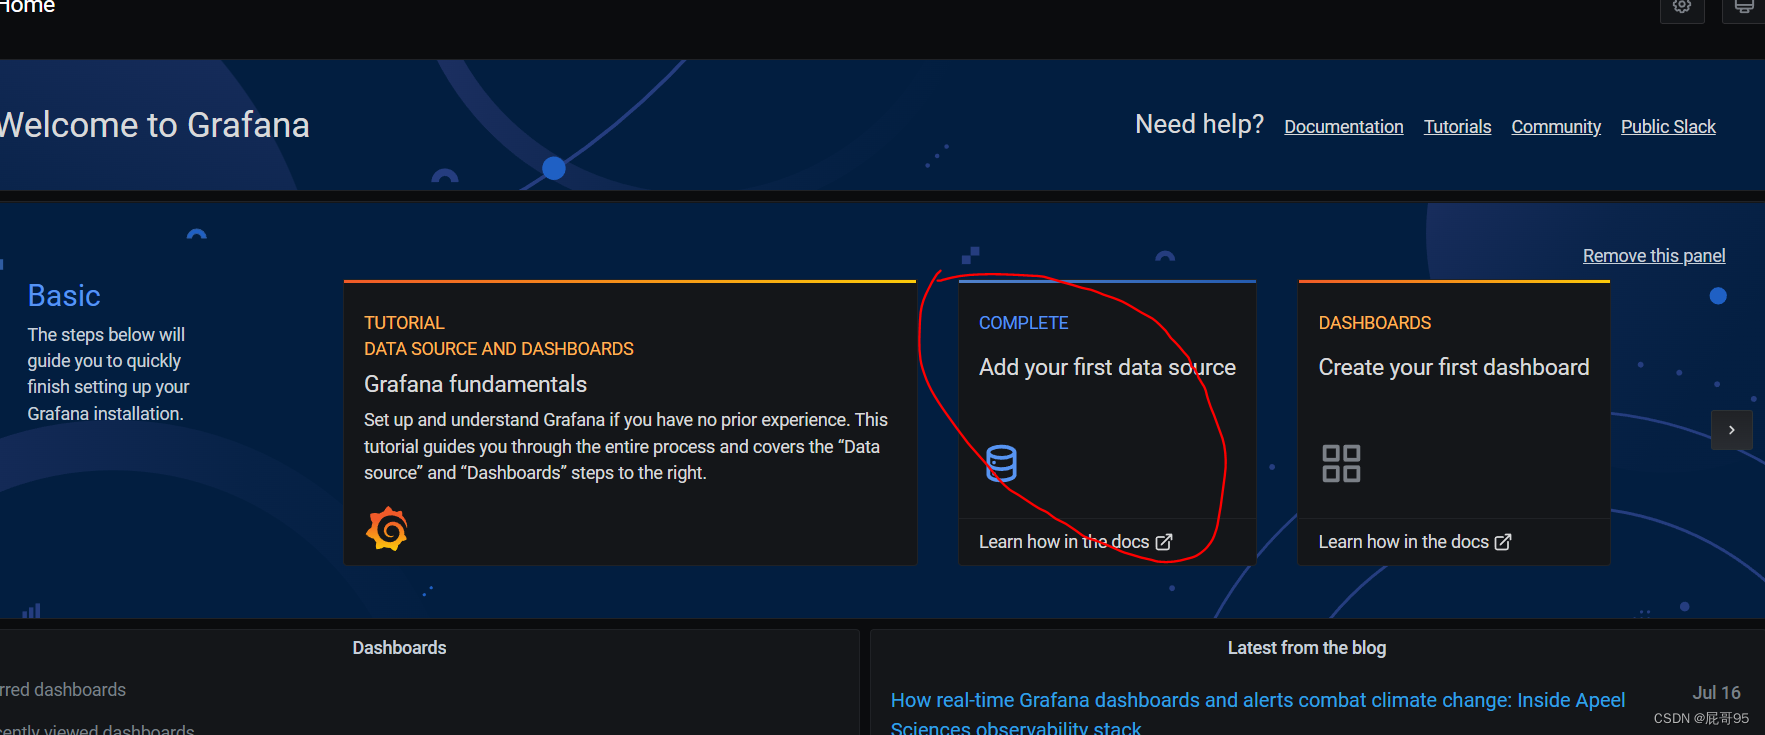Open dashboards Learn how in the docs

tap(1414, 542)
